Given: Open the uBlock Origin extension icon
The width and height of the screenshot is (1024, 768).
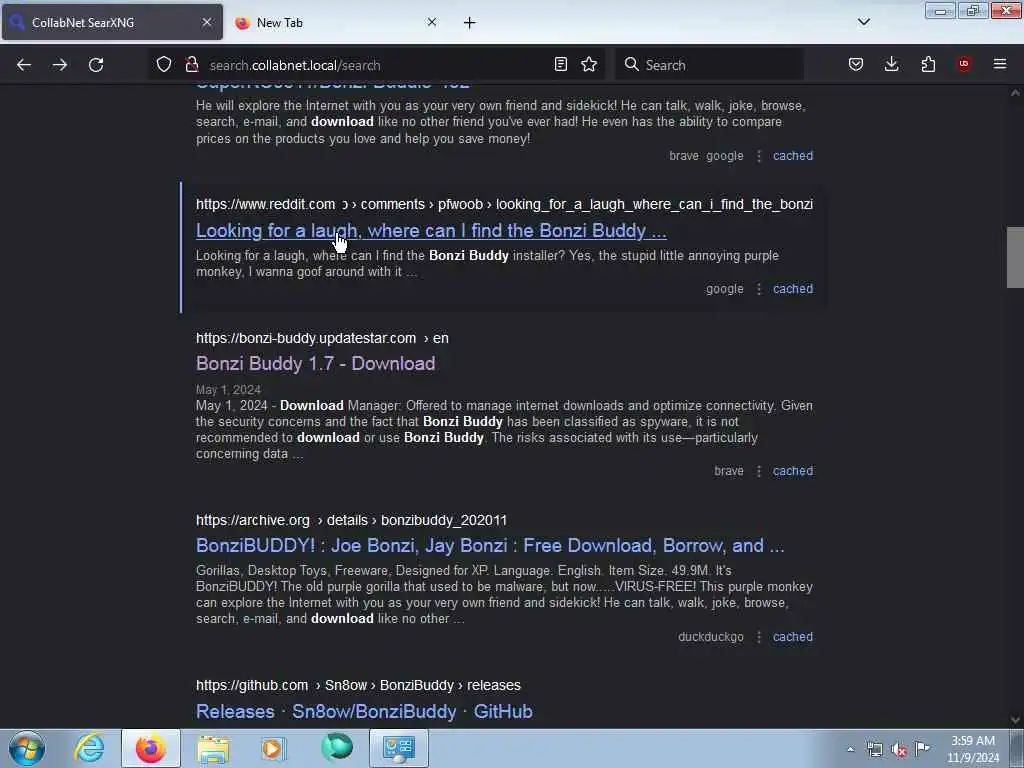Looking at the screenshot, I should [964, 64].
